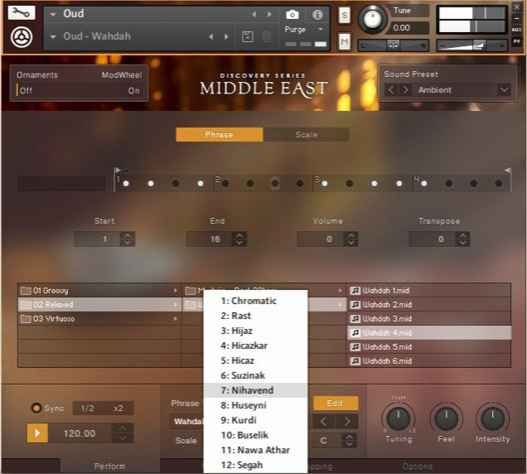Select Wahdah 3.mid file

click(x=429, y=319)
